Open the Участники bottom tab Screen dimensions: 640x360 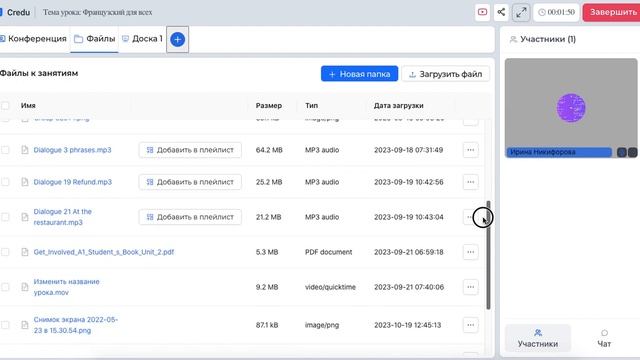point(538,338)
